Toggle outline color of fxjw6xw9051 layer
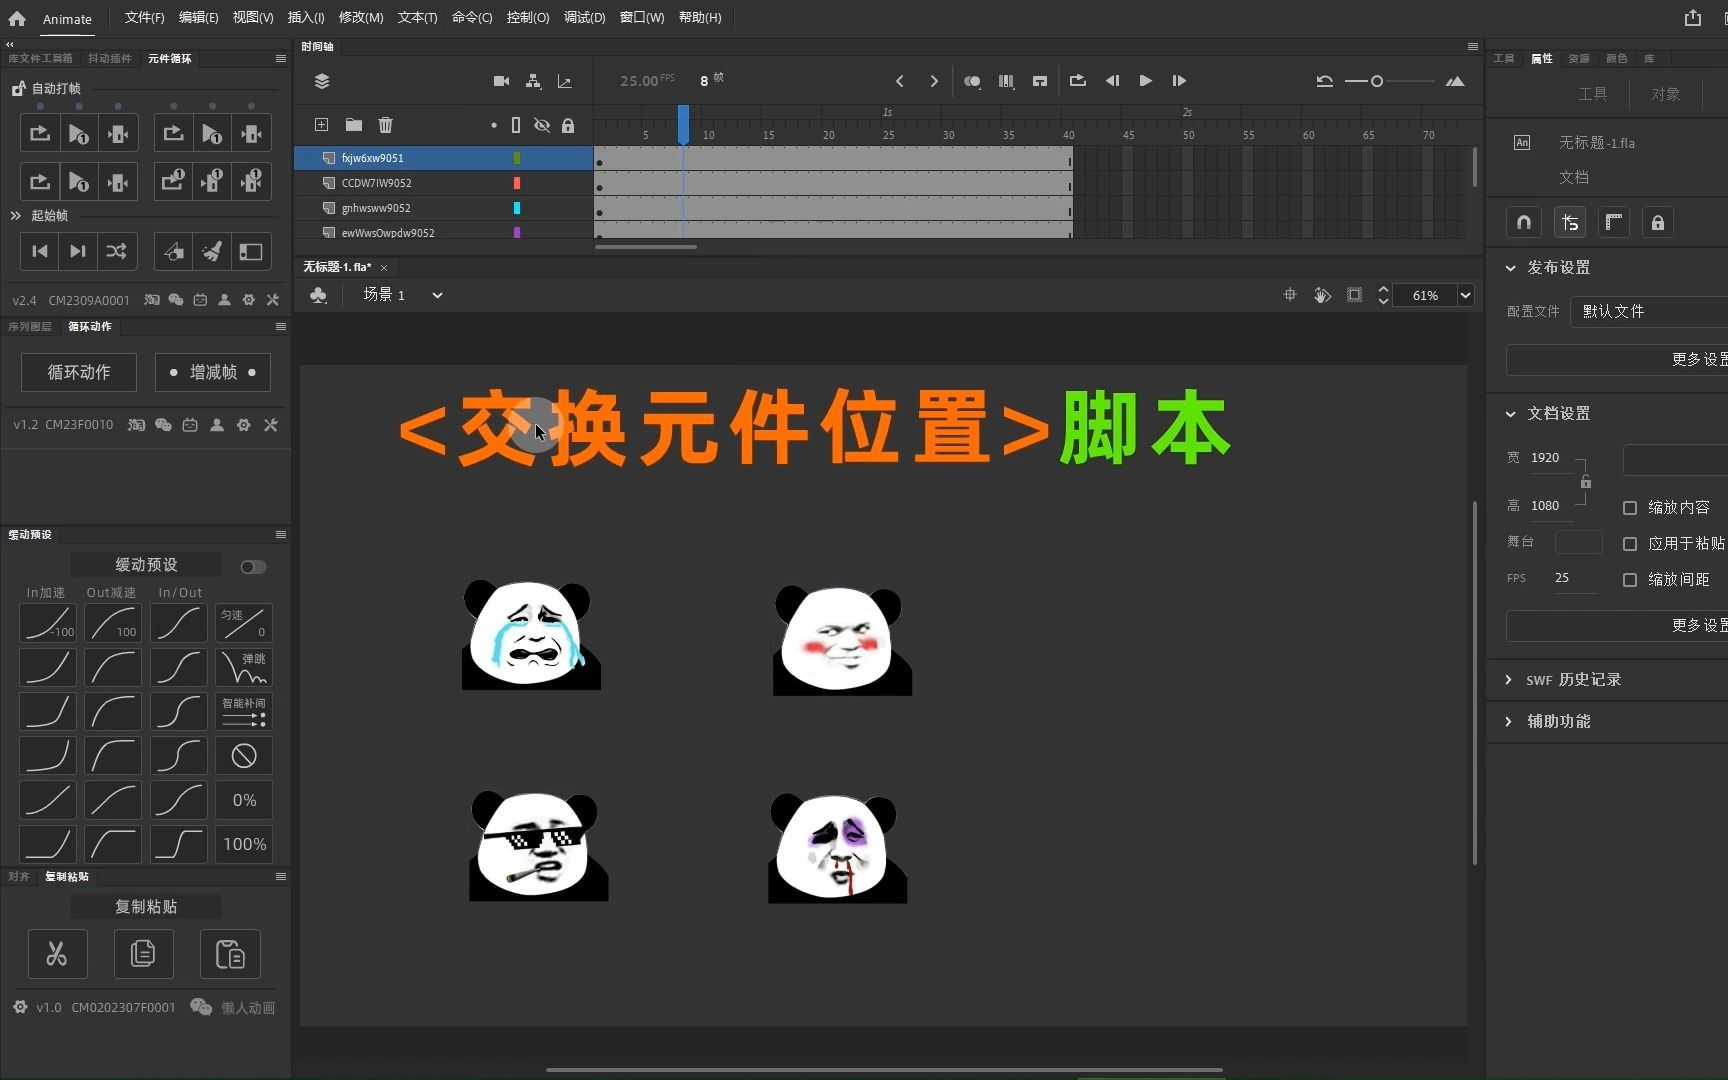Screen dimensions: 1728x1080 (517, 158)
